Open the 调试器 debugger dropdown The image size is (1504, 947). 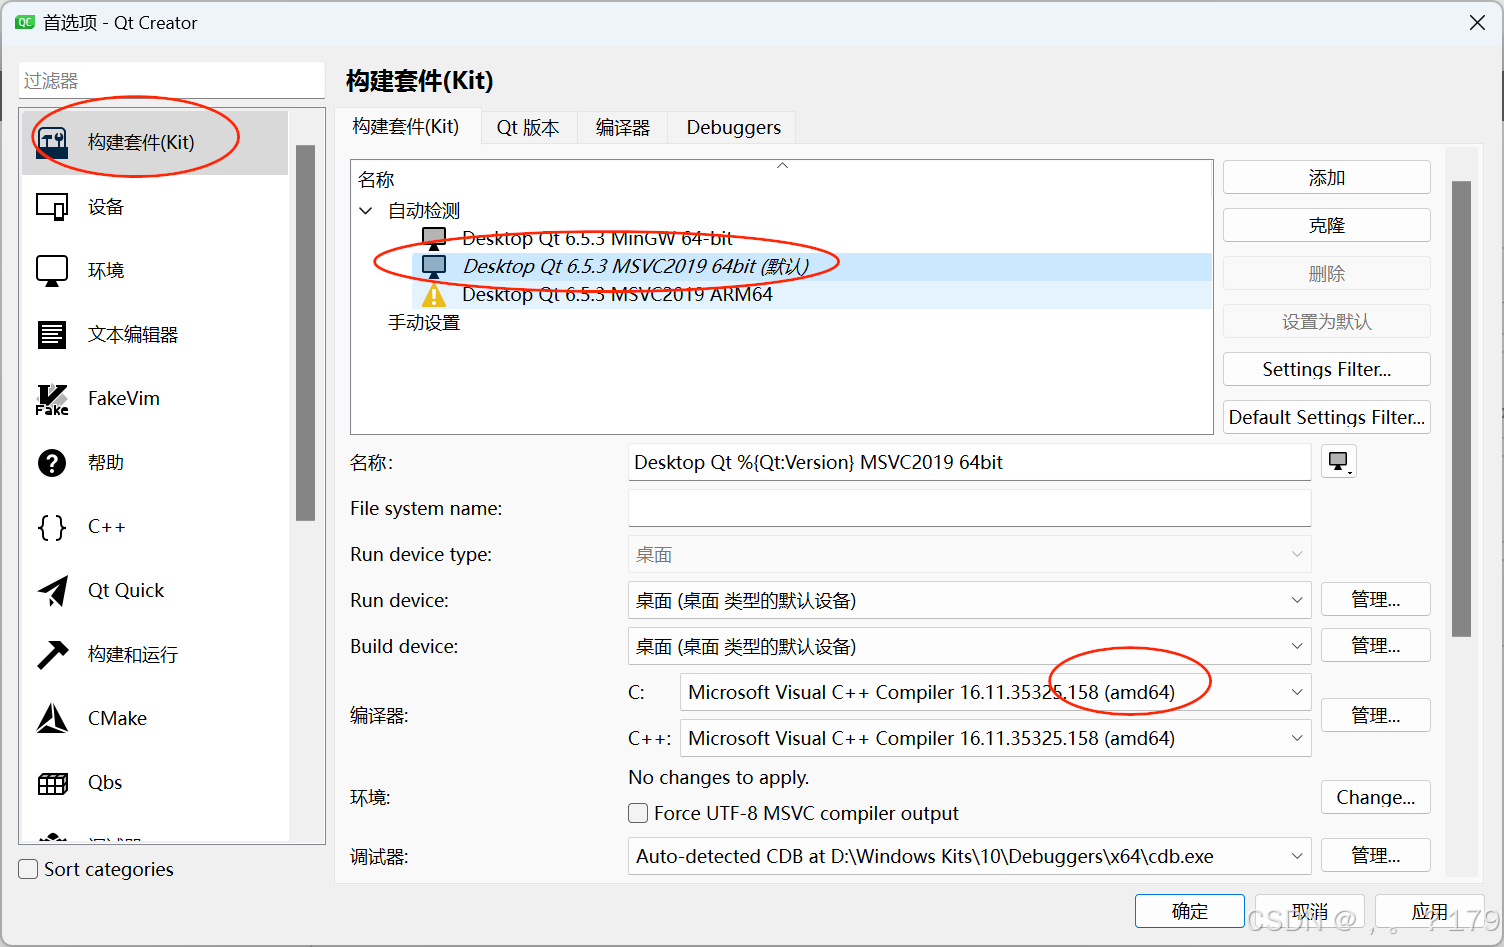tap(969, 856)
